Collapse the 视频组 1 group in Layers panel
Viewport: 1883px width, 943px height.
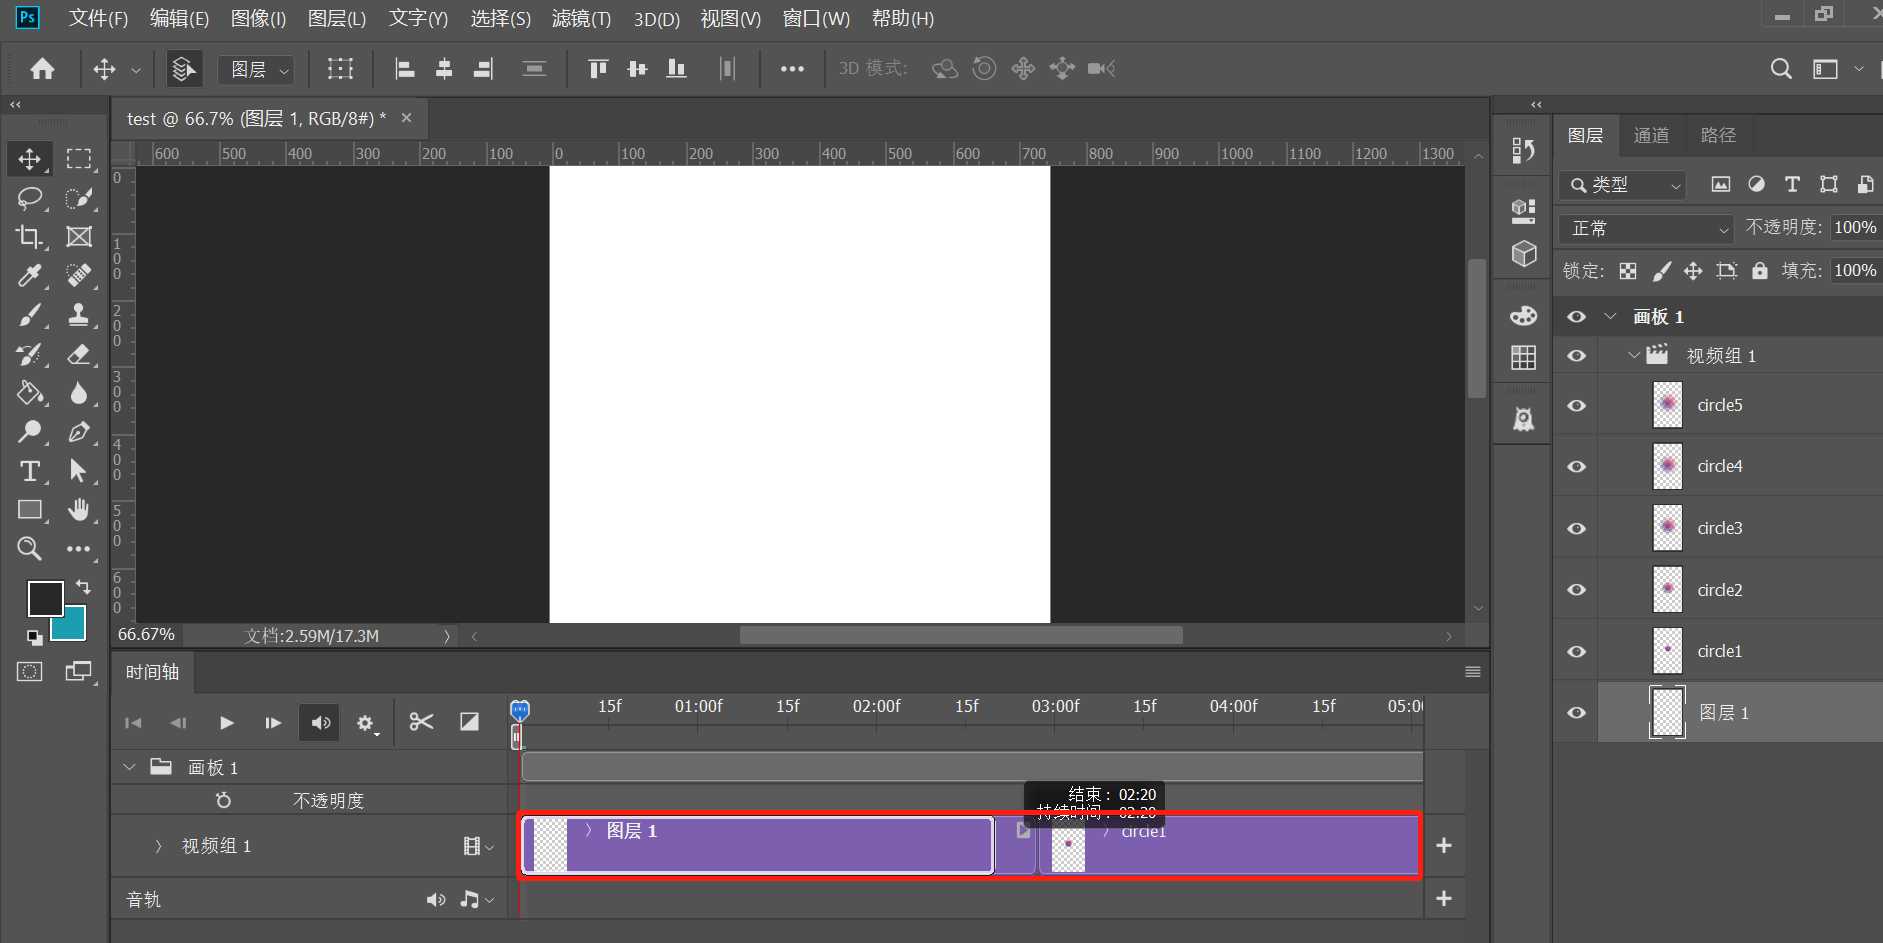point(1633,356)
